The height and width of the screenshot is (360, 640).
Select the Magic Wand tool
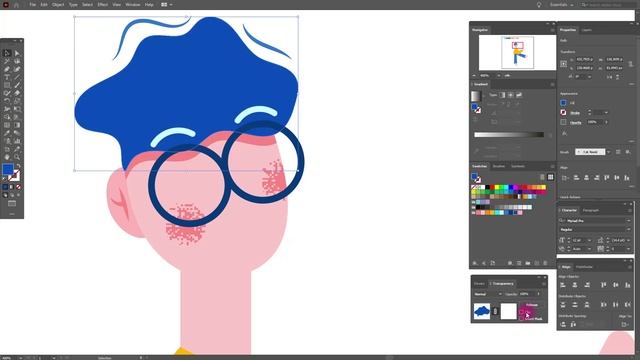pos(7,61)
